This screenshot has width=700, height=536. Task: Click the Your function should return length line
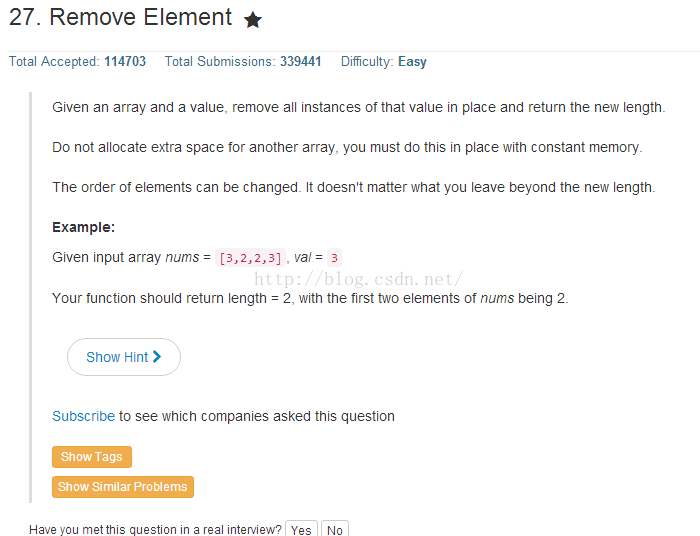pos(310,298)
